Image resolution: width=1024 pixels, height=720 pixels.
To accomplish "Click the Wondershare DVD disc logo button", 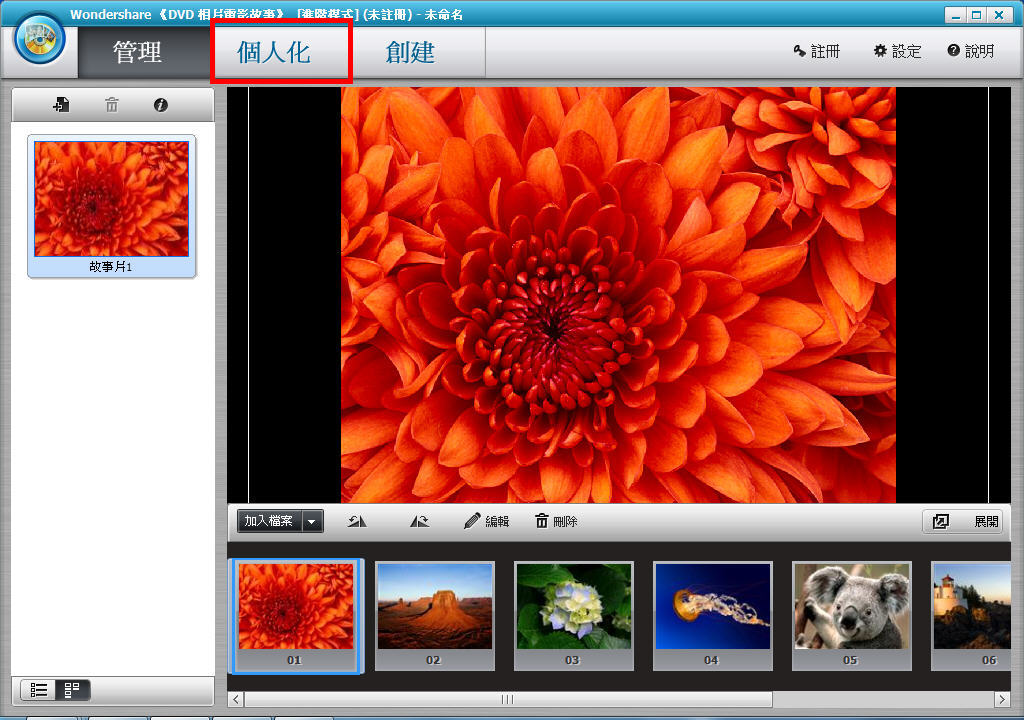I will coord(40,40).
